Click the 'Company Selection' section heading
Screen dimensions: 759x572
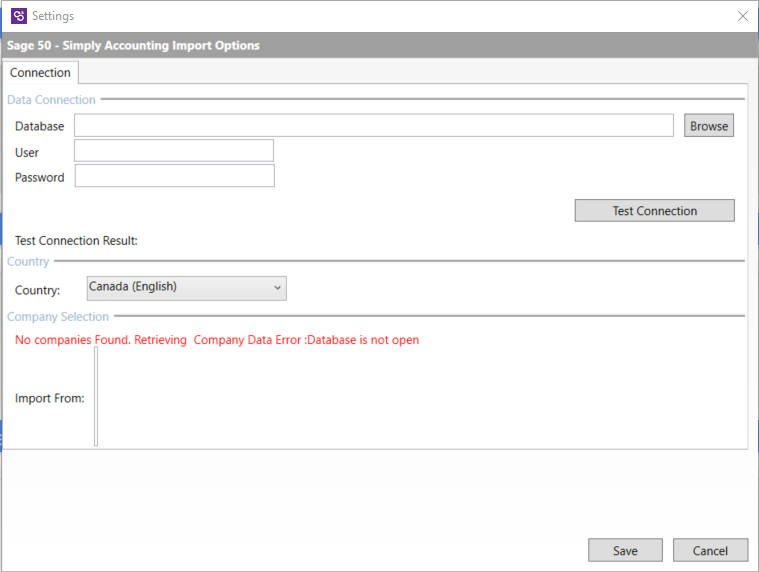coord(58,316)
